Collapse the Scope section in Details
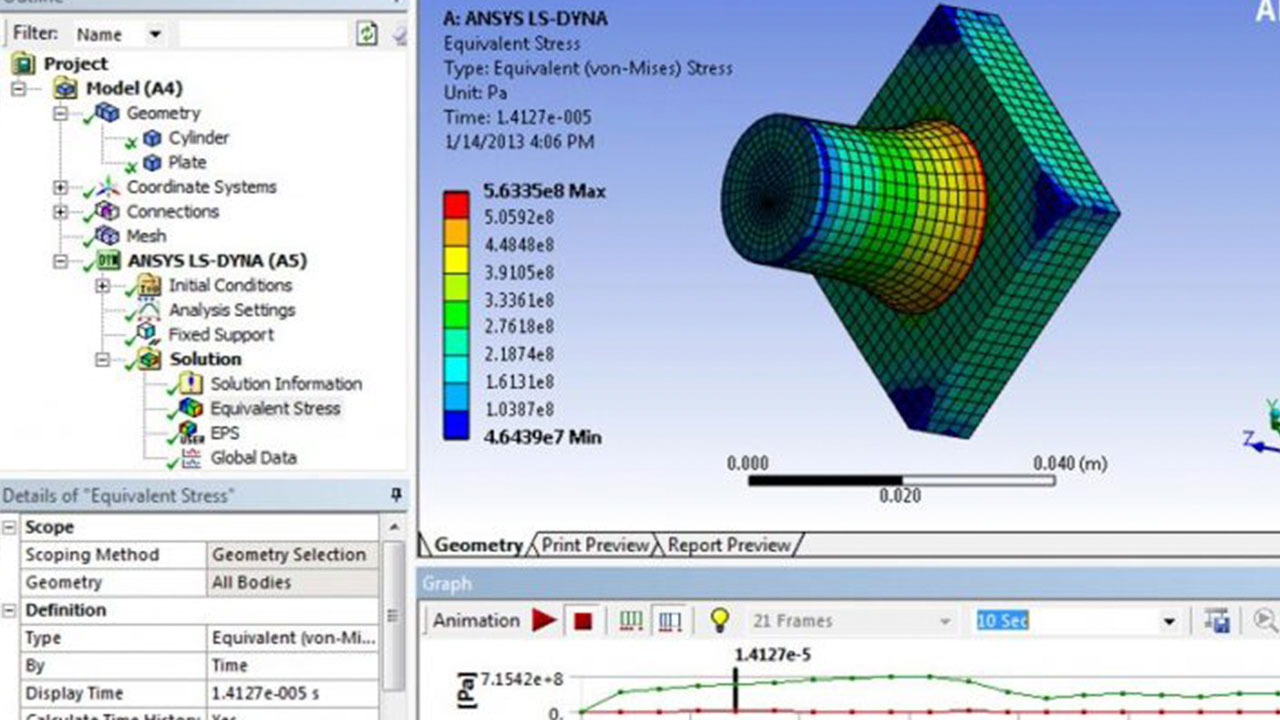 pyautogui.click(x=9, y=527)
